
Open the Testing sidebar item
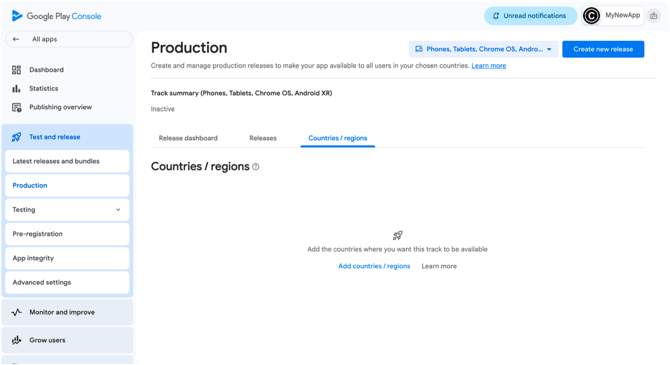[68, 210]
